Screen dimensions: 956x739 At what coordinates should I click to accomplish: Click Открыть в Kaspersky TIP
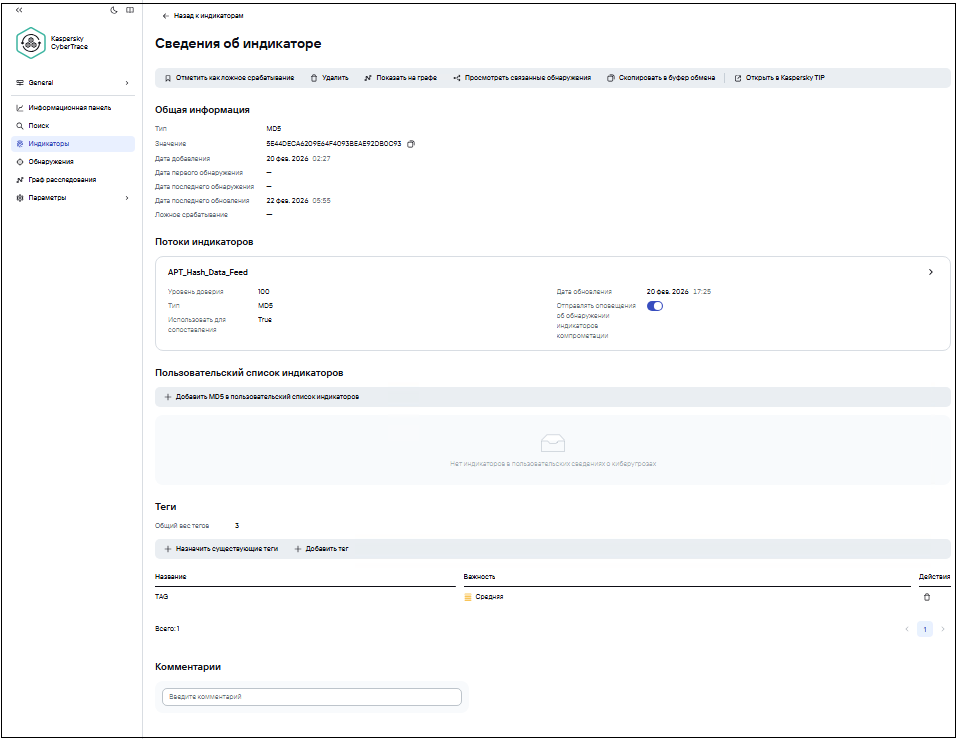click(780, 78)
